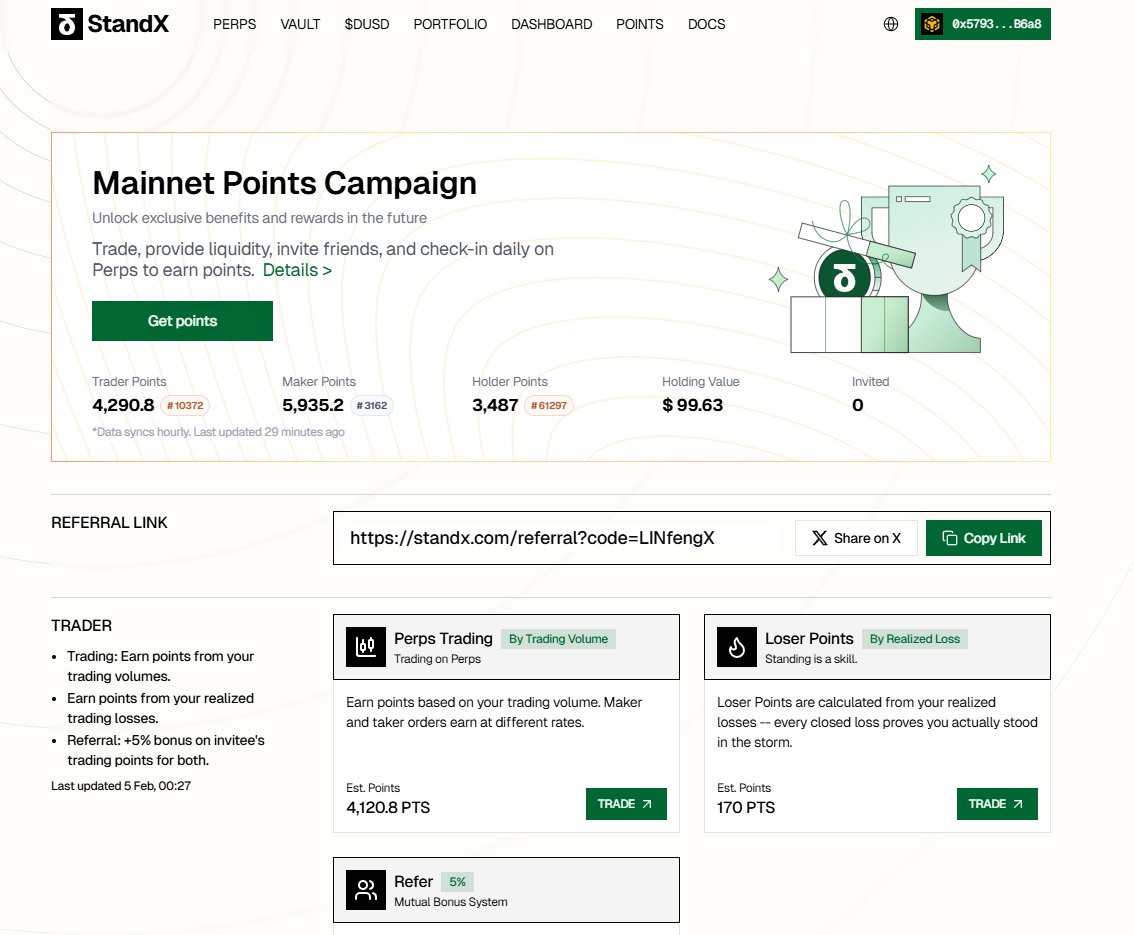This screenshot has height=935, width=1134.
Task: Click the Holder Points value 3,487
Action: tap(495, 405)
